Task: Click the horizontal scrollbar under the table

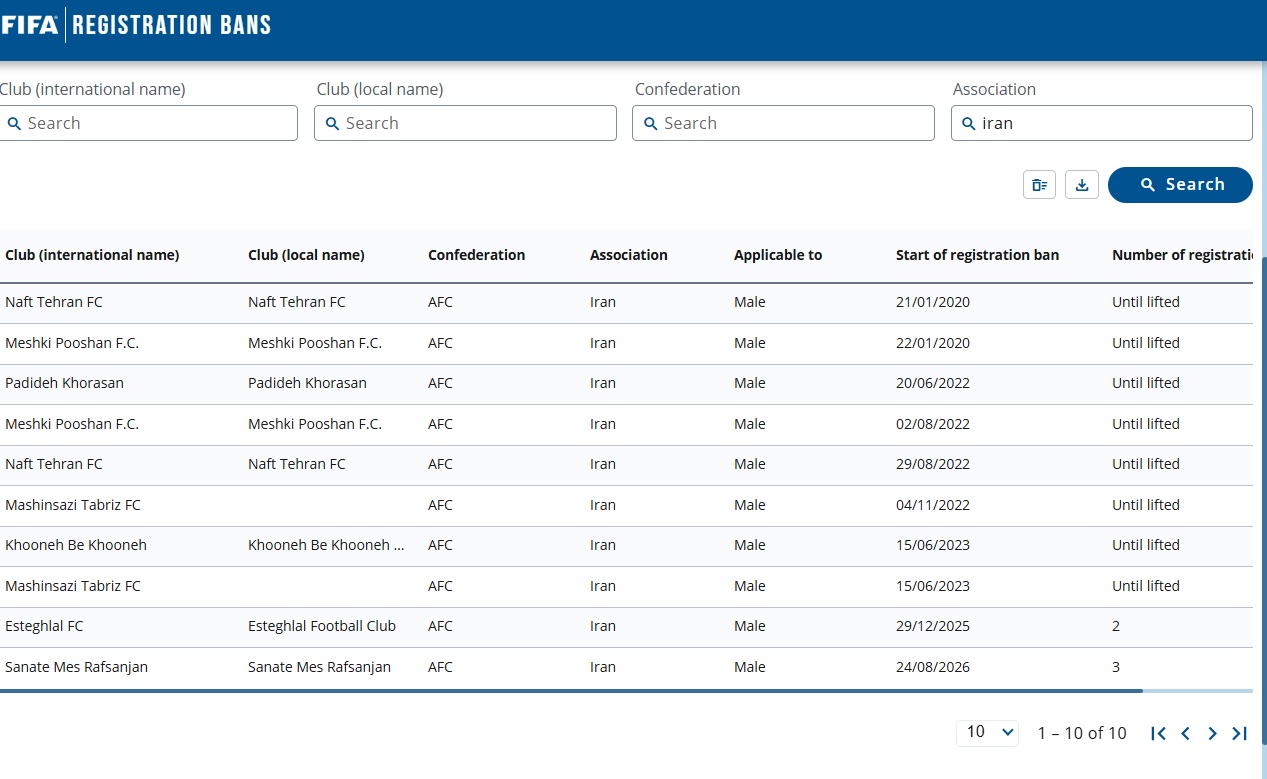Action: point(570,691)
